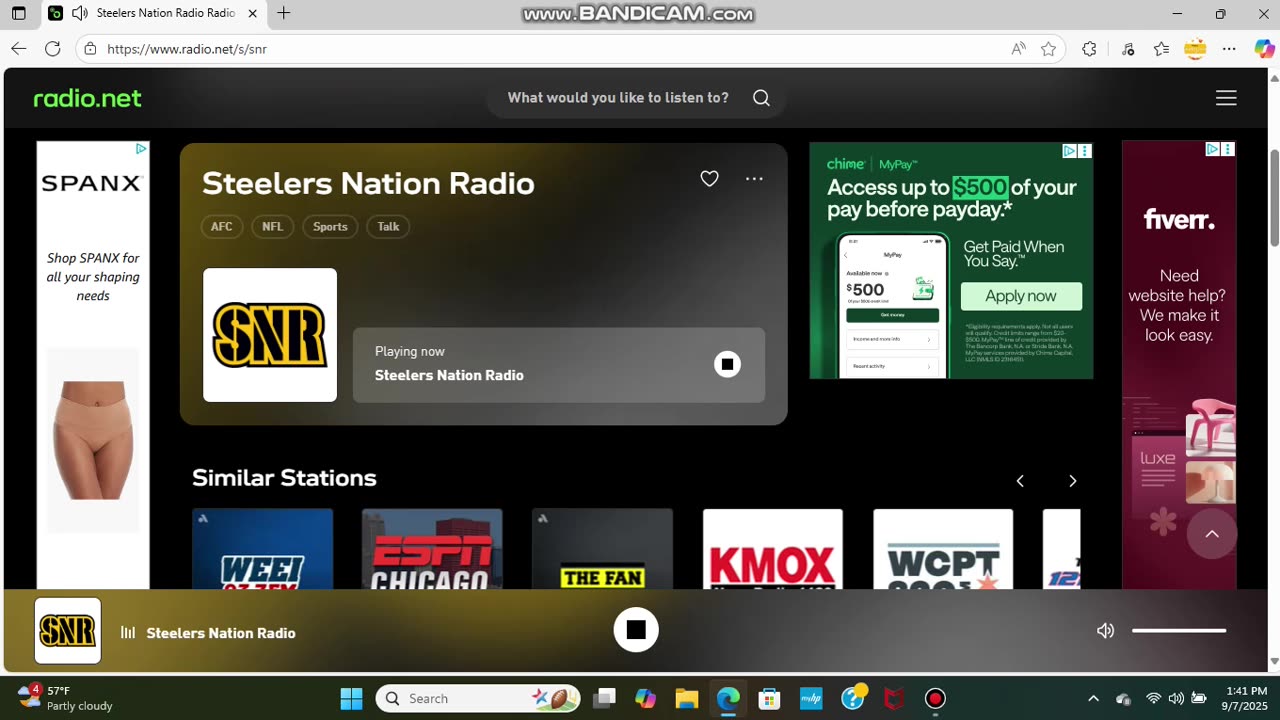Image resolution: width=1280 pixels, height=720 pixels.
Task: Click Apply now in Chime ad
Action: (x=1021, y=296)
